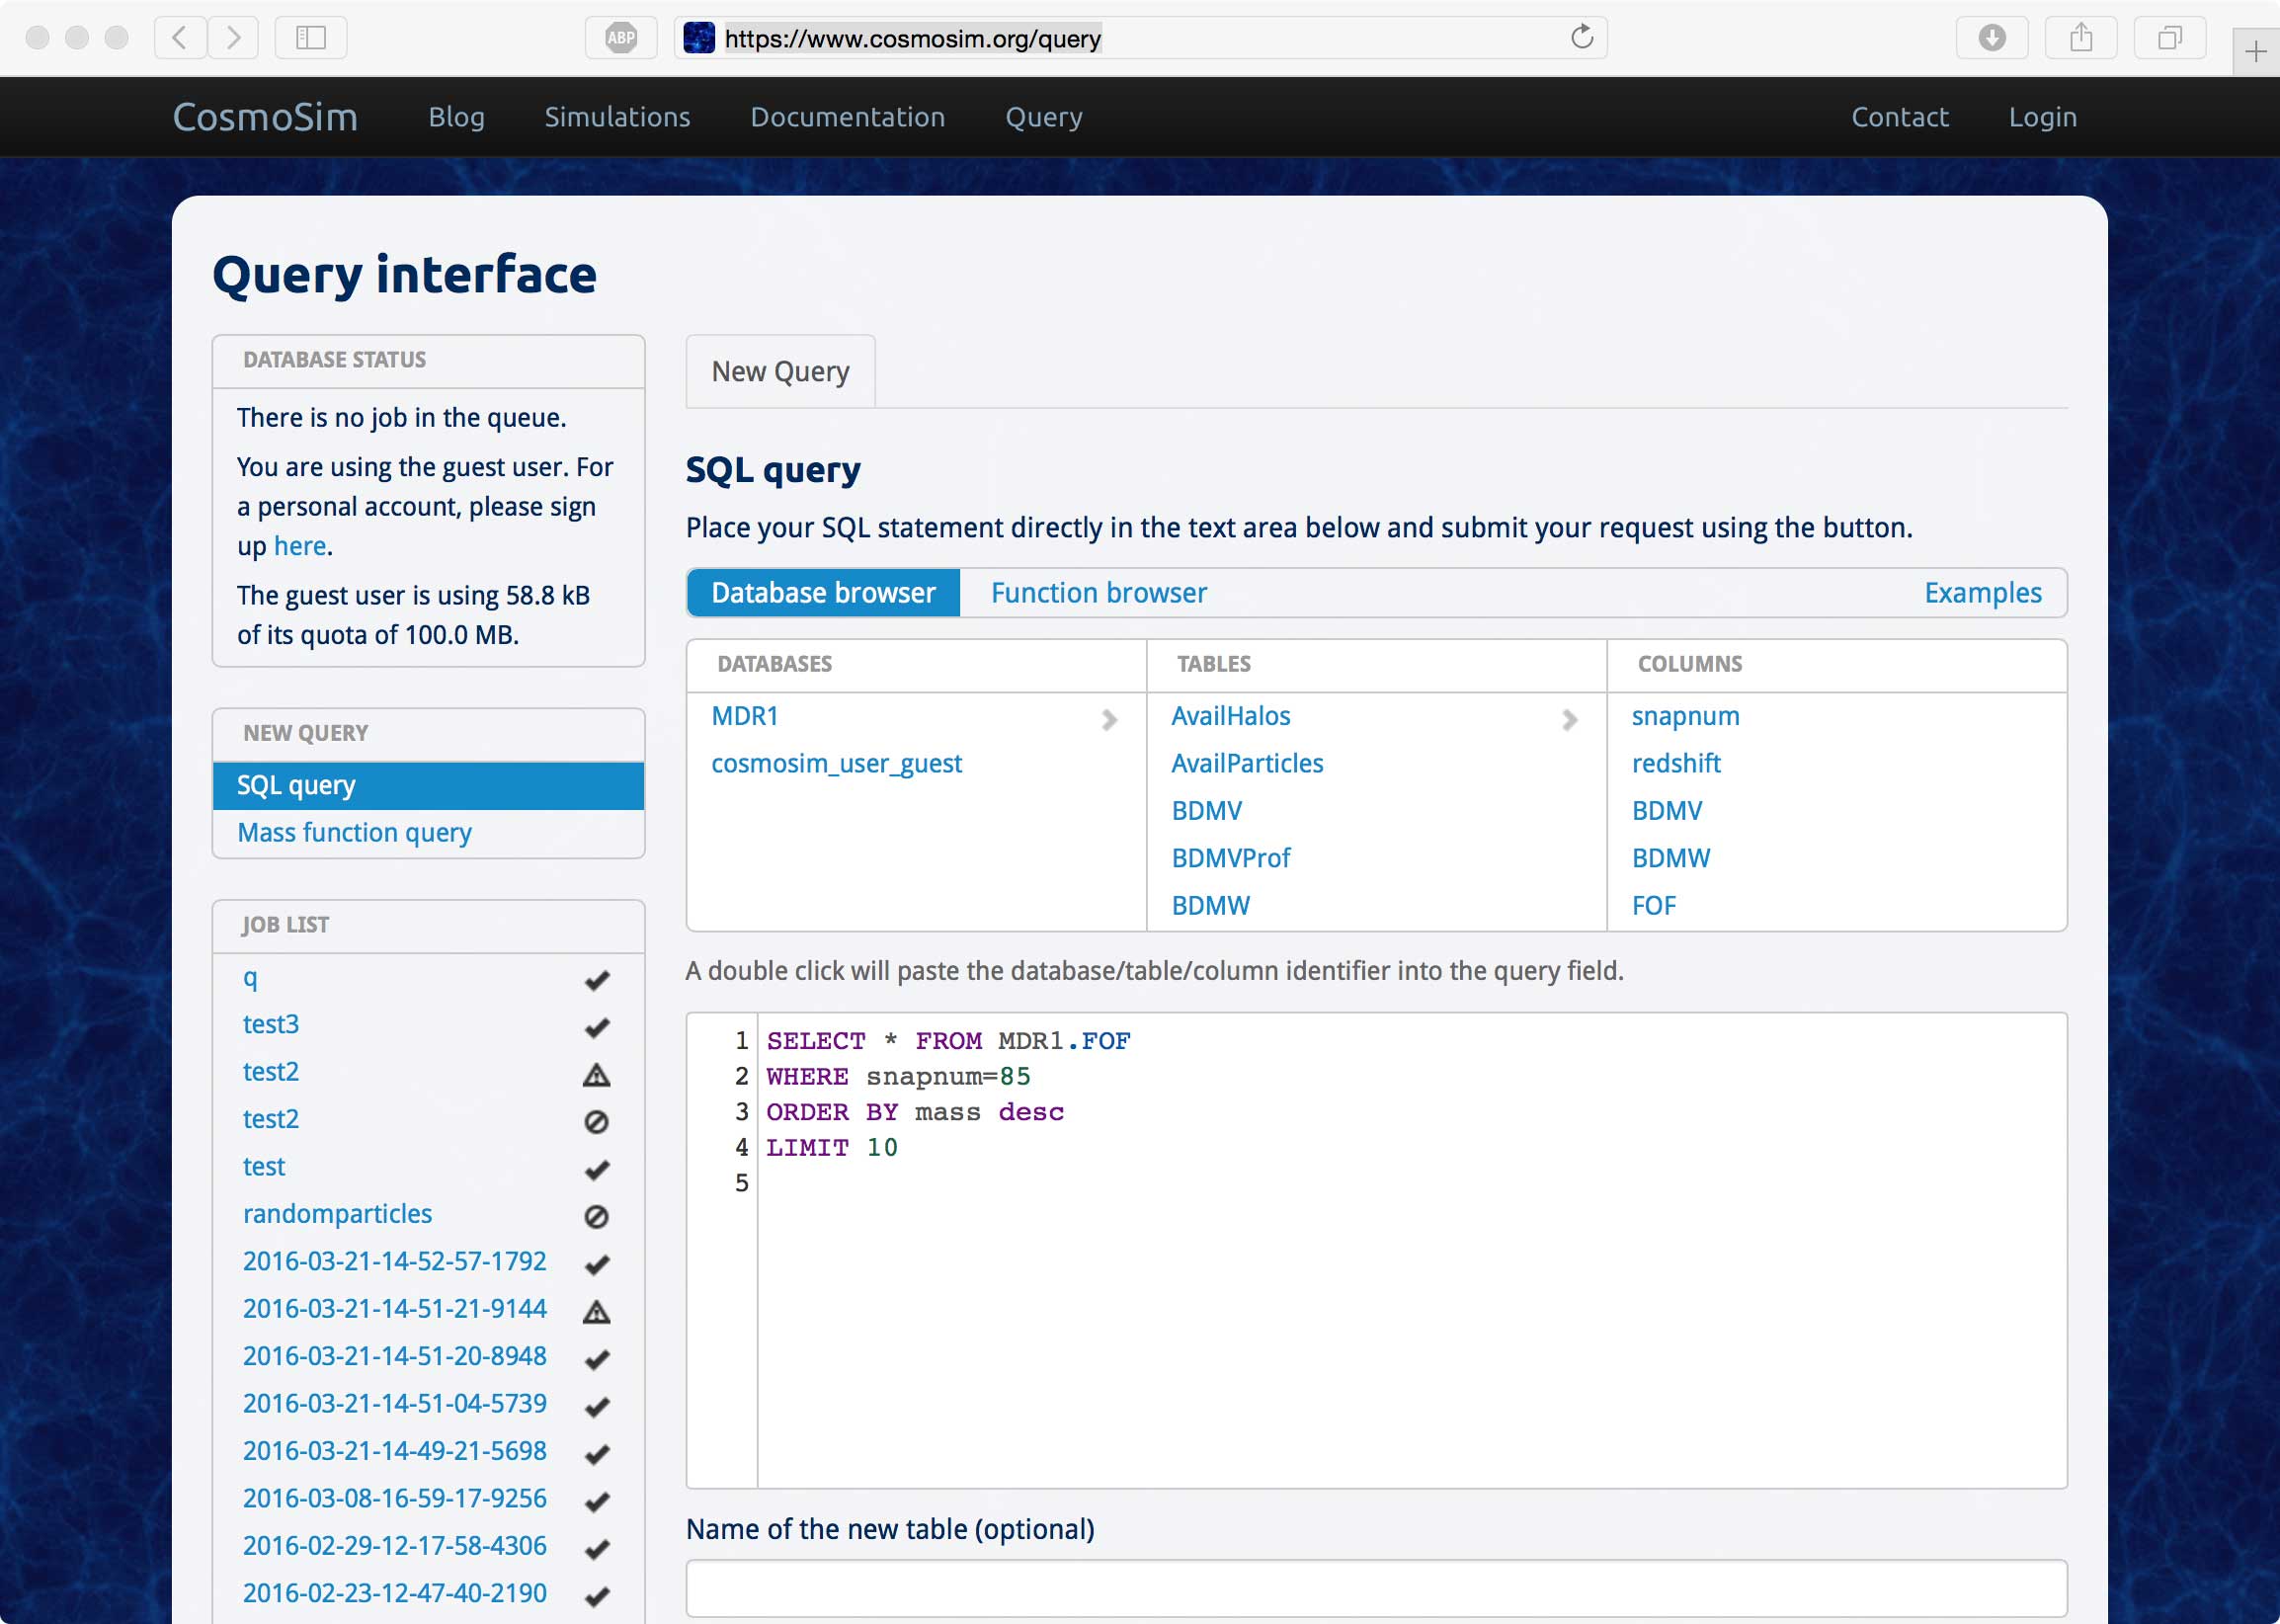
Task: Select the MDR1 database
Action: pos(745,716)
